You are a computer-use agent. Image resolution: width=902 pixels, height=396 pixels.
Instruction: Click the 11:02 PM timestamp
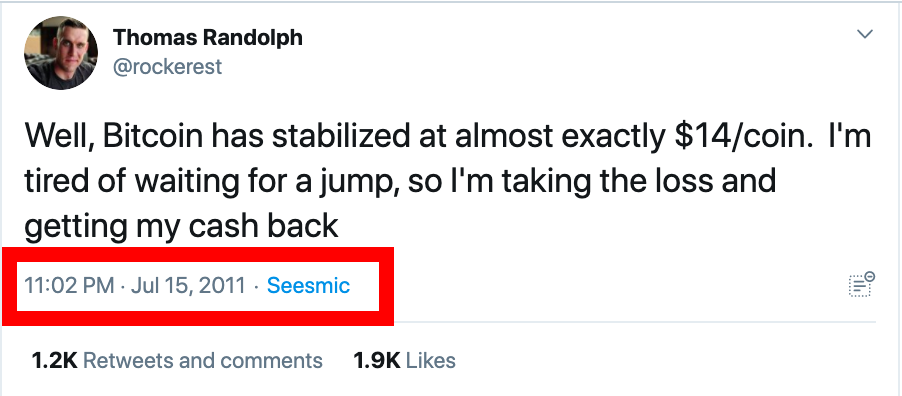pyautogui.click(x=69, y=285)
